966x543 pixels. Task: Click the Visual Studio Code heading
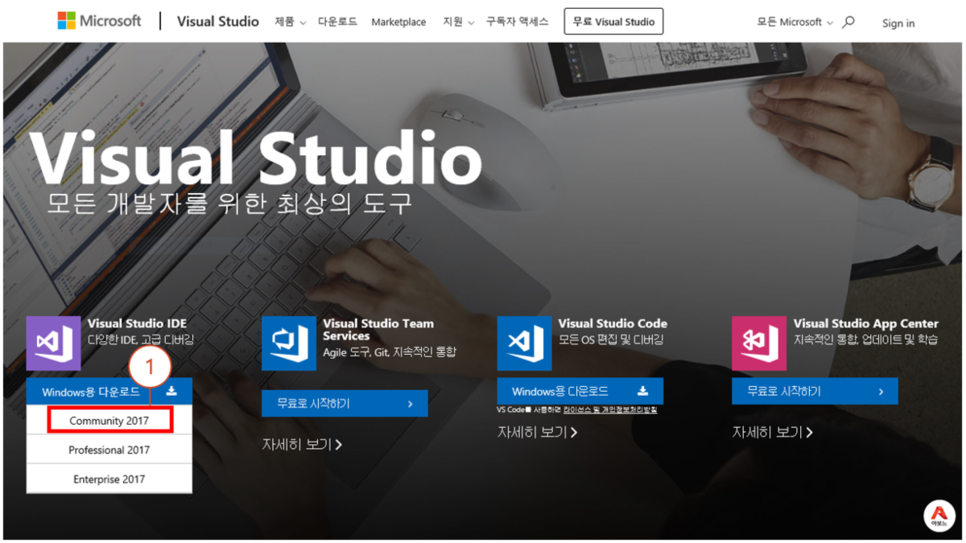point(612,324)
